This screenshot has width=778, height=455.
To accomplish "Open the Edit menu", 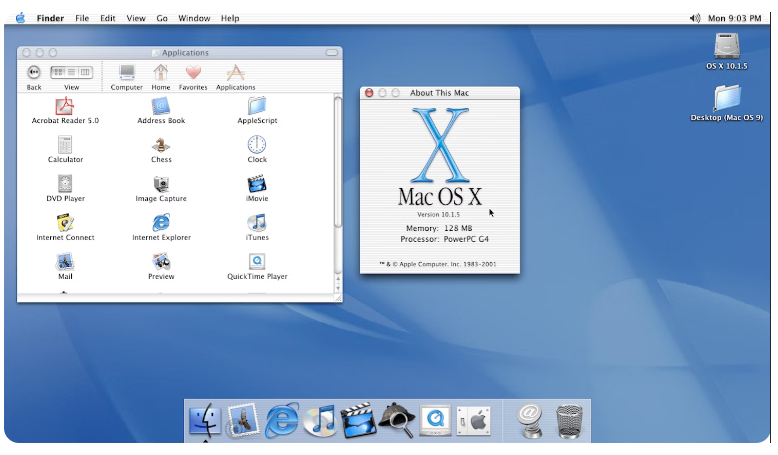I will coord(108,18).
